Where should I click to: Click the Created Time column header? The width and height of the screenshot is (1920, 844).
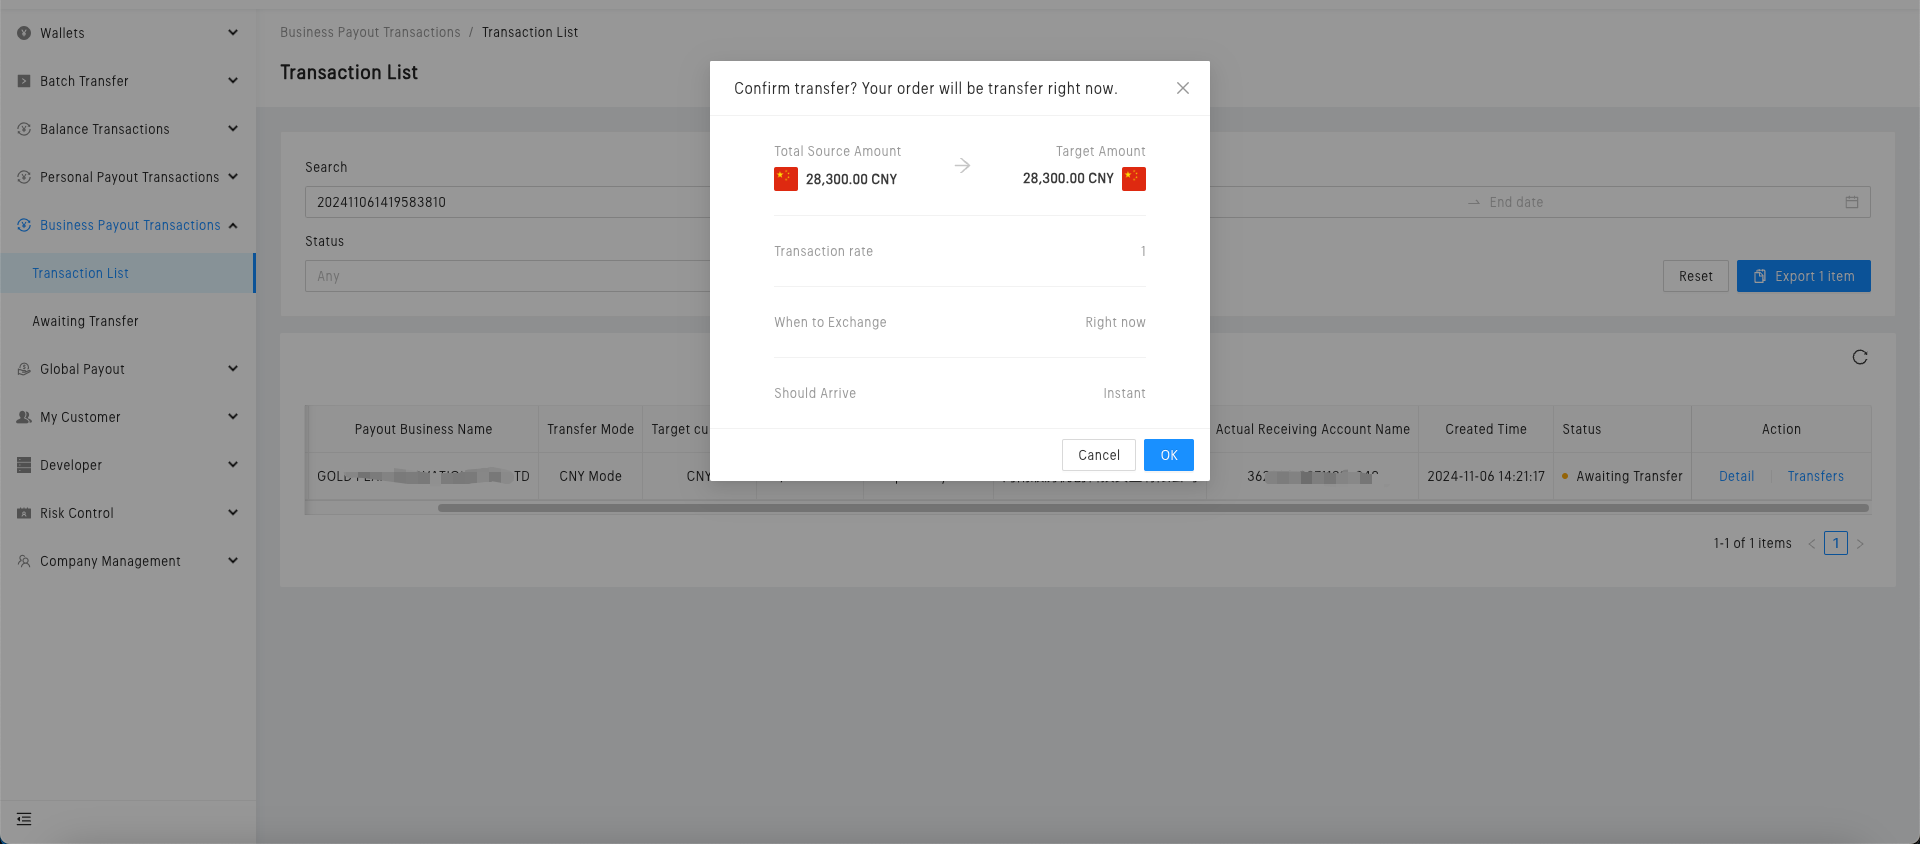[x=1486, y=429]
